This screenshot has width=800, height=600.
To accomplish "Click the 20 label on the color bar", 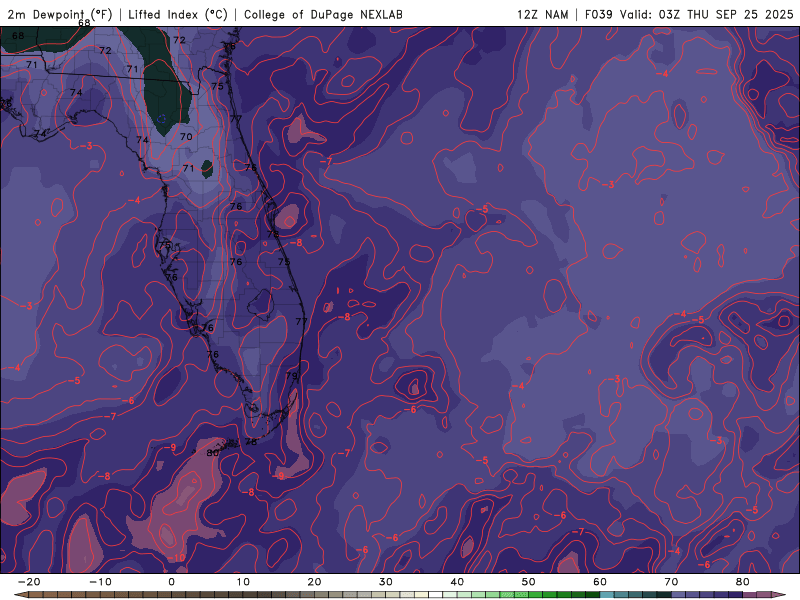I will [314, 582].
